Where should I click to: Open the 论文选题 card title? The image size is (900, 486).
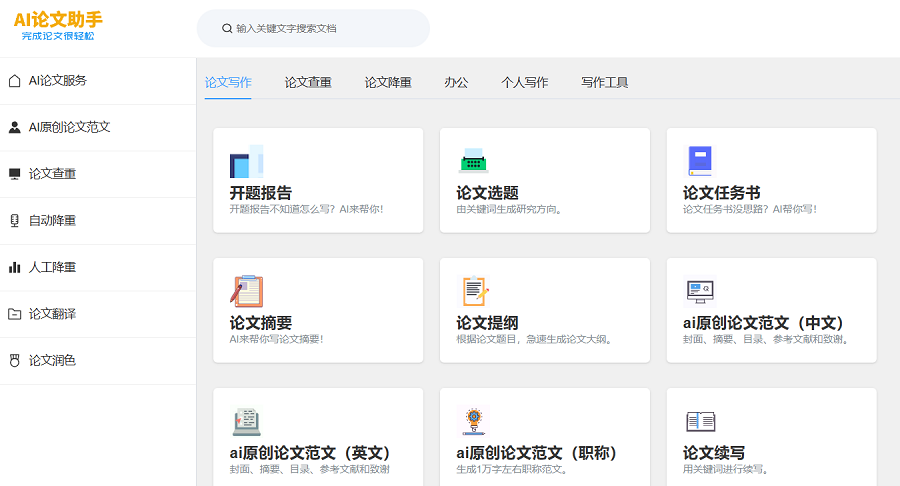[x=487, y=193]
